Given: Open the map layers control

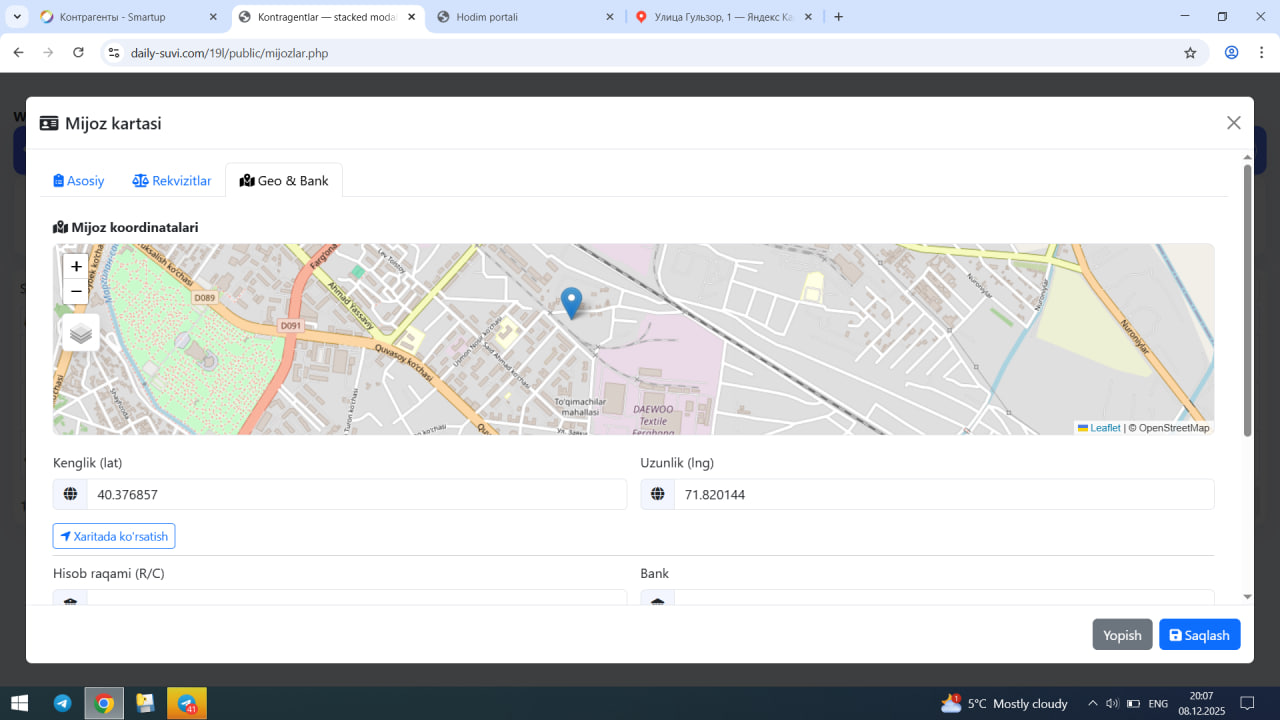Looking at the screenshot, I should tap(81, 333).
